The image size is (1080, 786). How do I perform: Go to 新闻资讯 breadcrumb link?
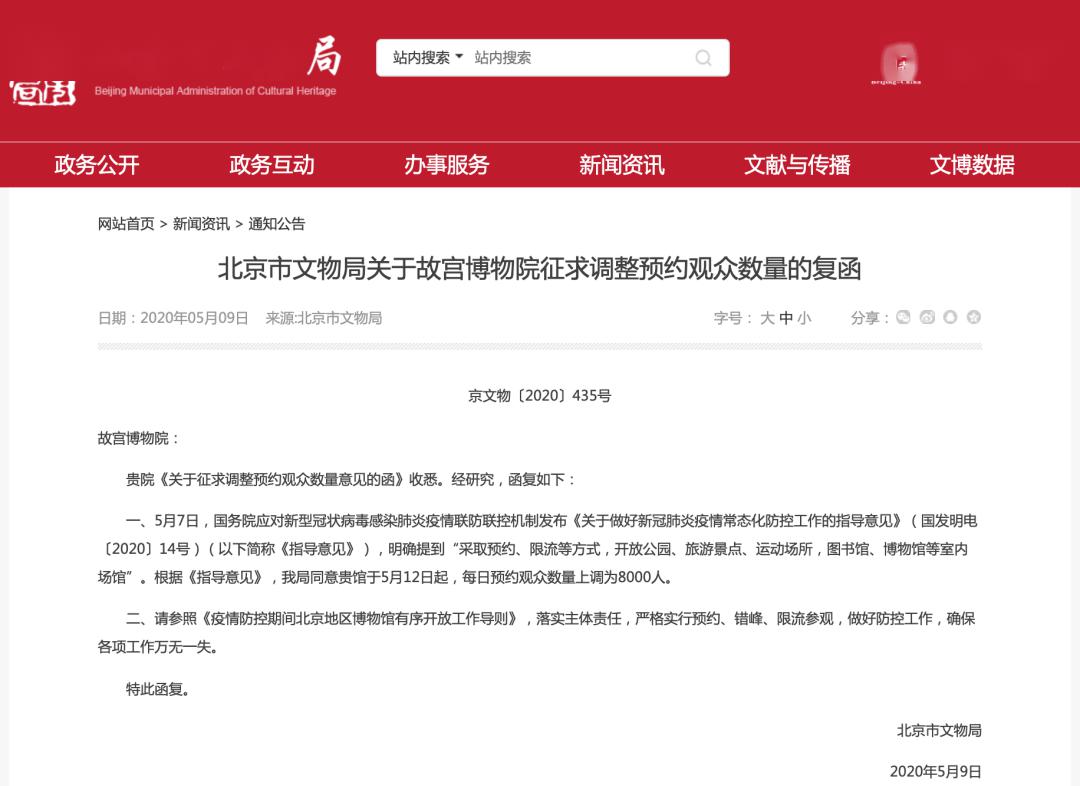click(201, 224)
